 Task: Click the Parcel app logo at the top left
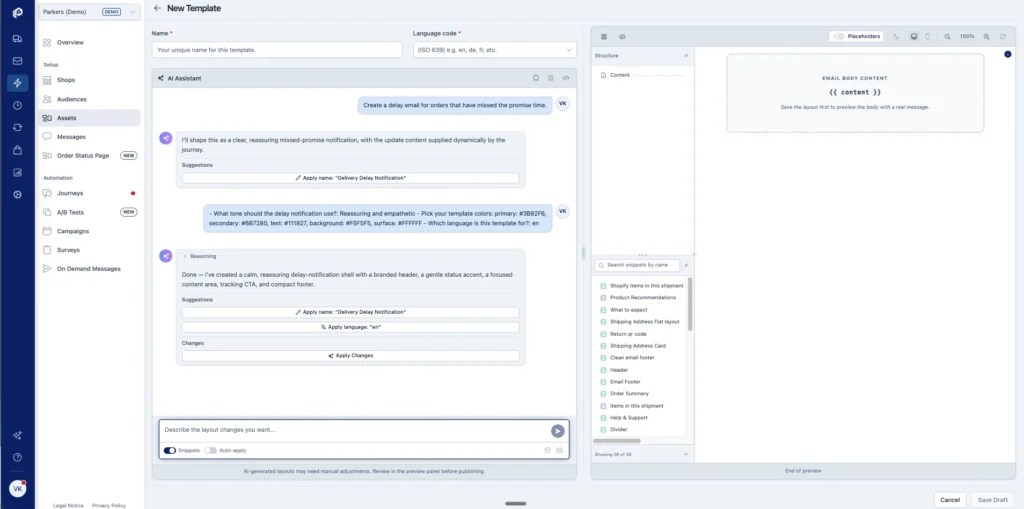coord(18,12)
